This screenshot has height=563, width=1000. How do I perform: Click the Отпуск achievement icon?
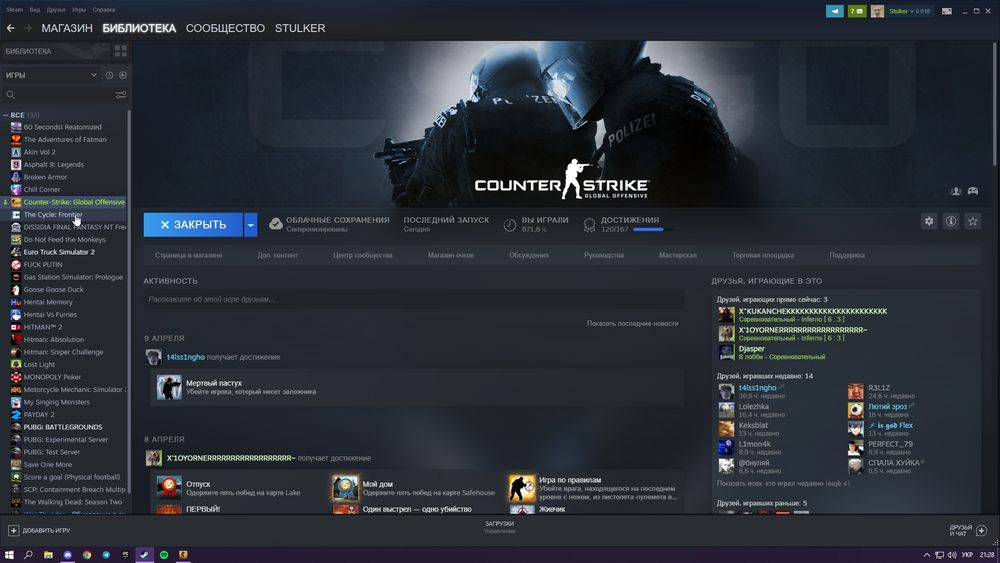(x=169, y=488)
